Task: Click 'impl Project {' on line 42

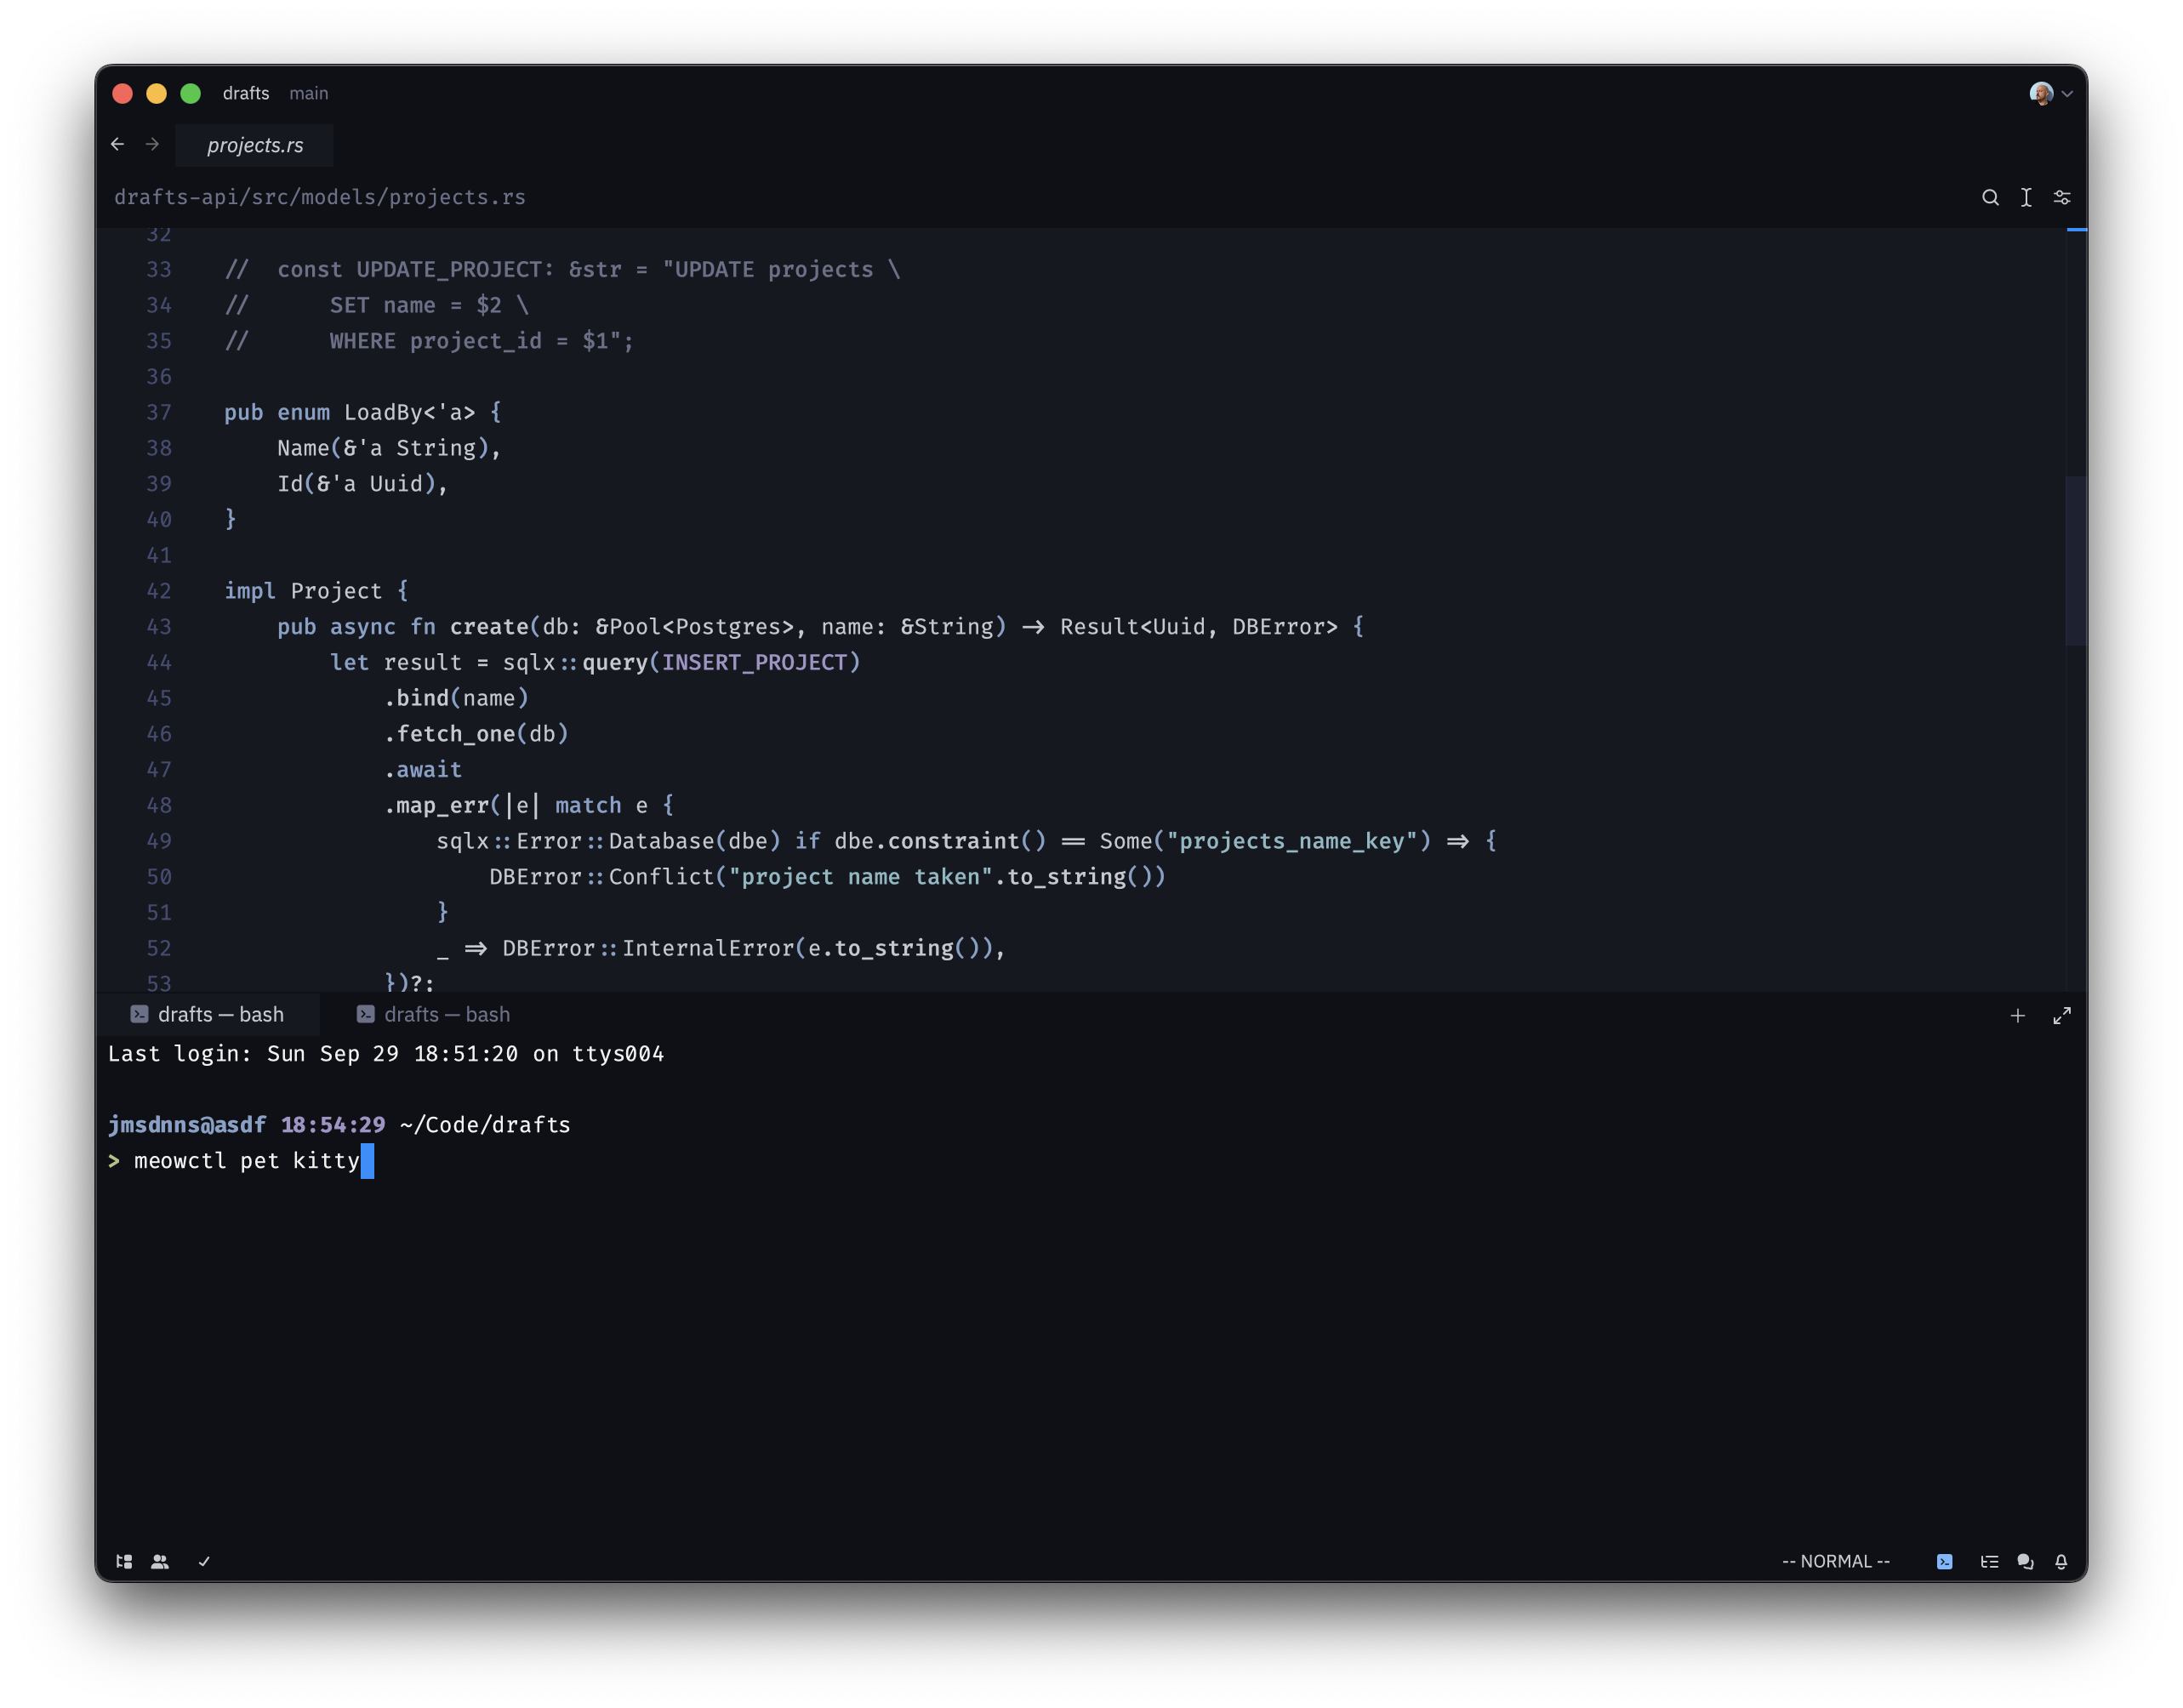Action: coord(316,591)
